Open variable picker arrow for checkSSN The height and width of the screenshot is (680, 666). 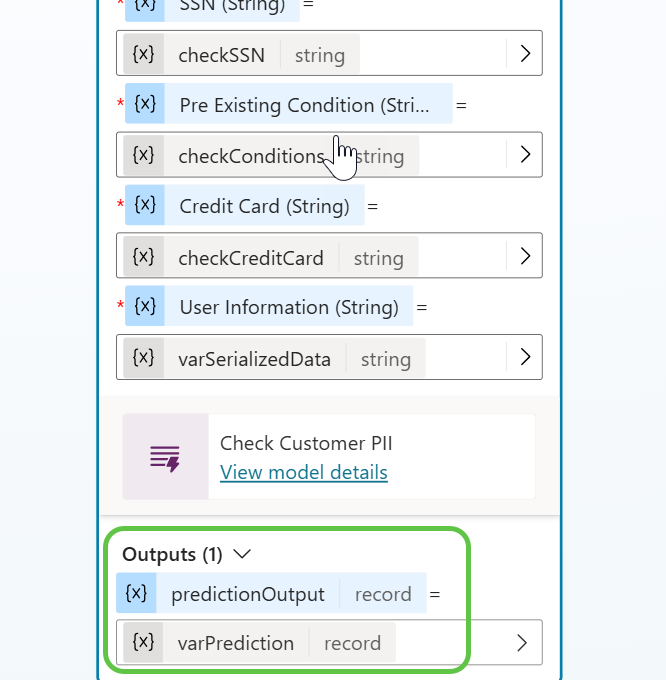point(525,54)
